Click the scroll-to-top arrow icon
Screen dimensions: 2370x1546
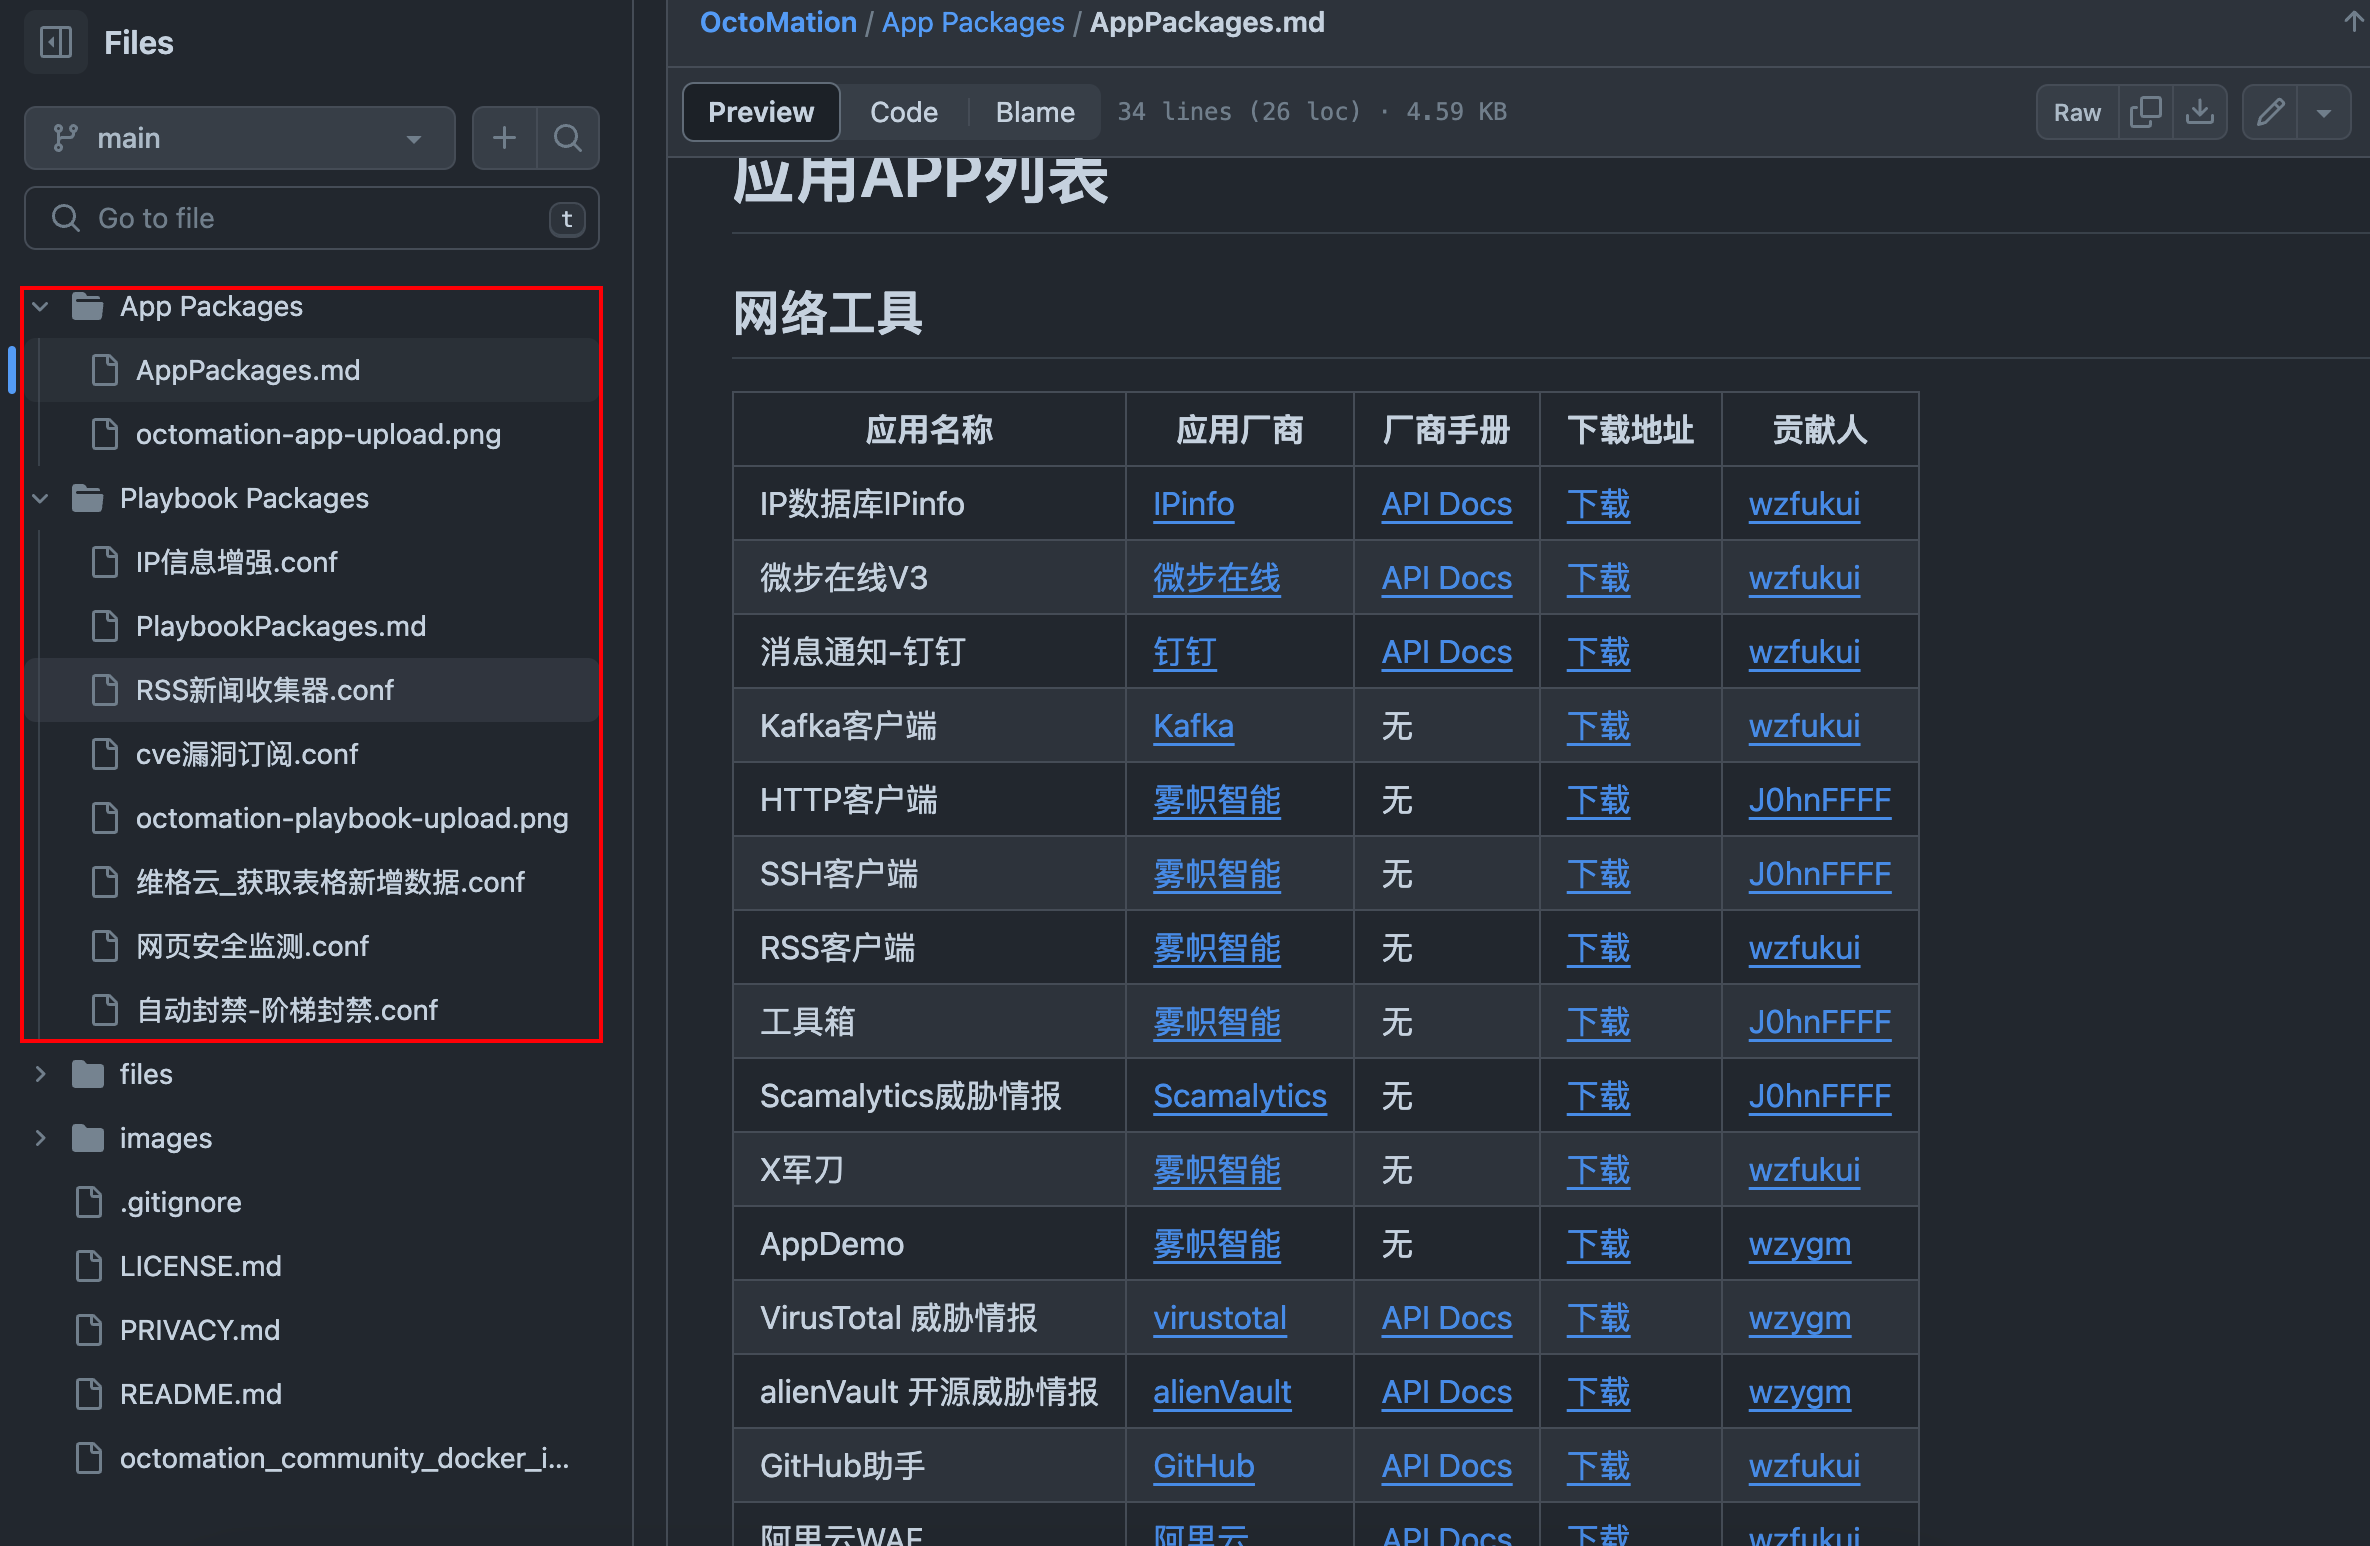click(x=2354, y=22)
